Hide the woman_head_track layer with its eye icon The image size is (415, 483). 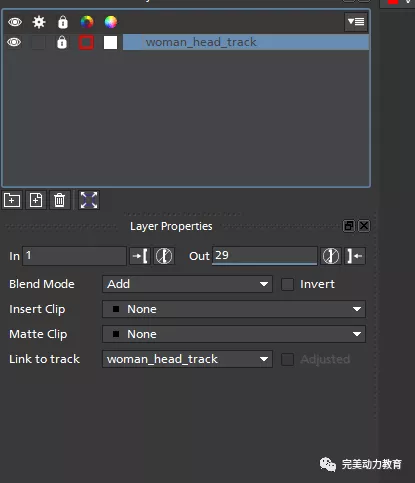14,42
